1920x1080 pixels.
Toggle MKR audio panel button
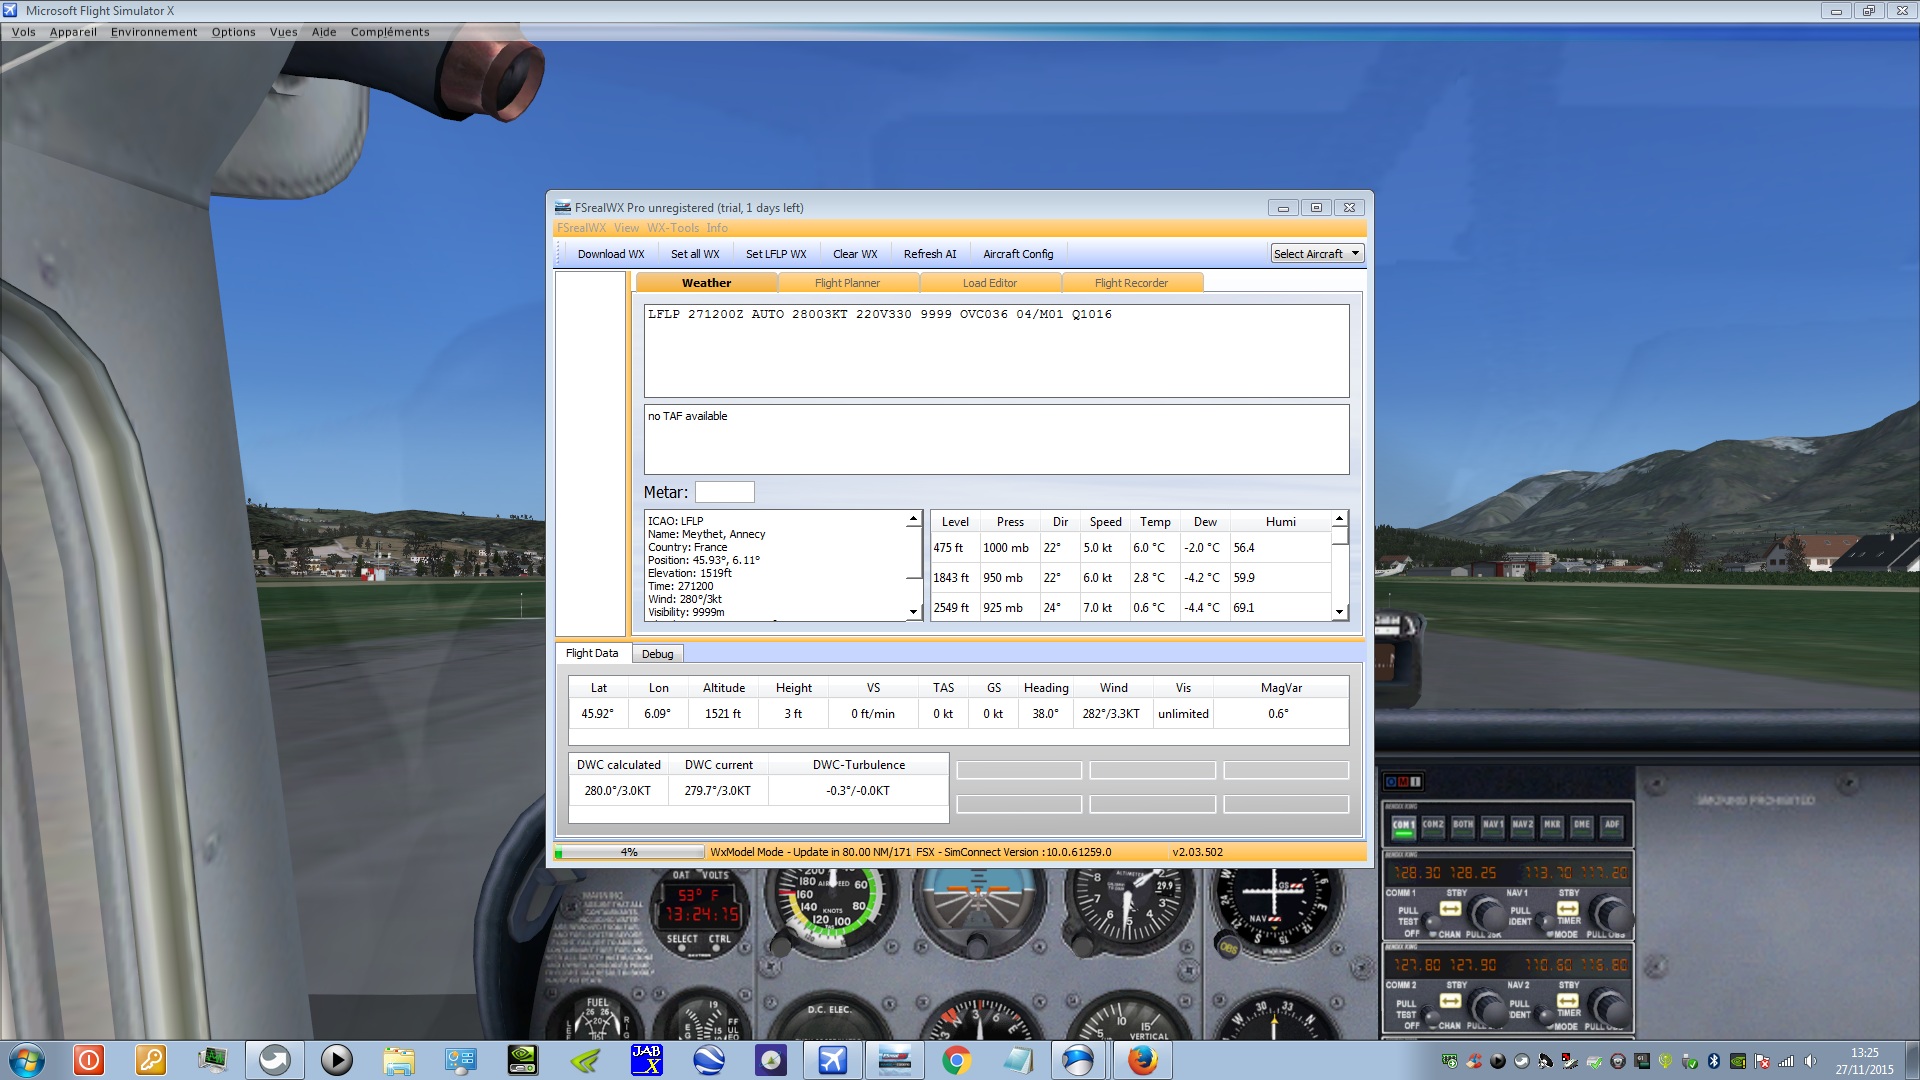pos(1552,826)
